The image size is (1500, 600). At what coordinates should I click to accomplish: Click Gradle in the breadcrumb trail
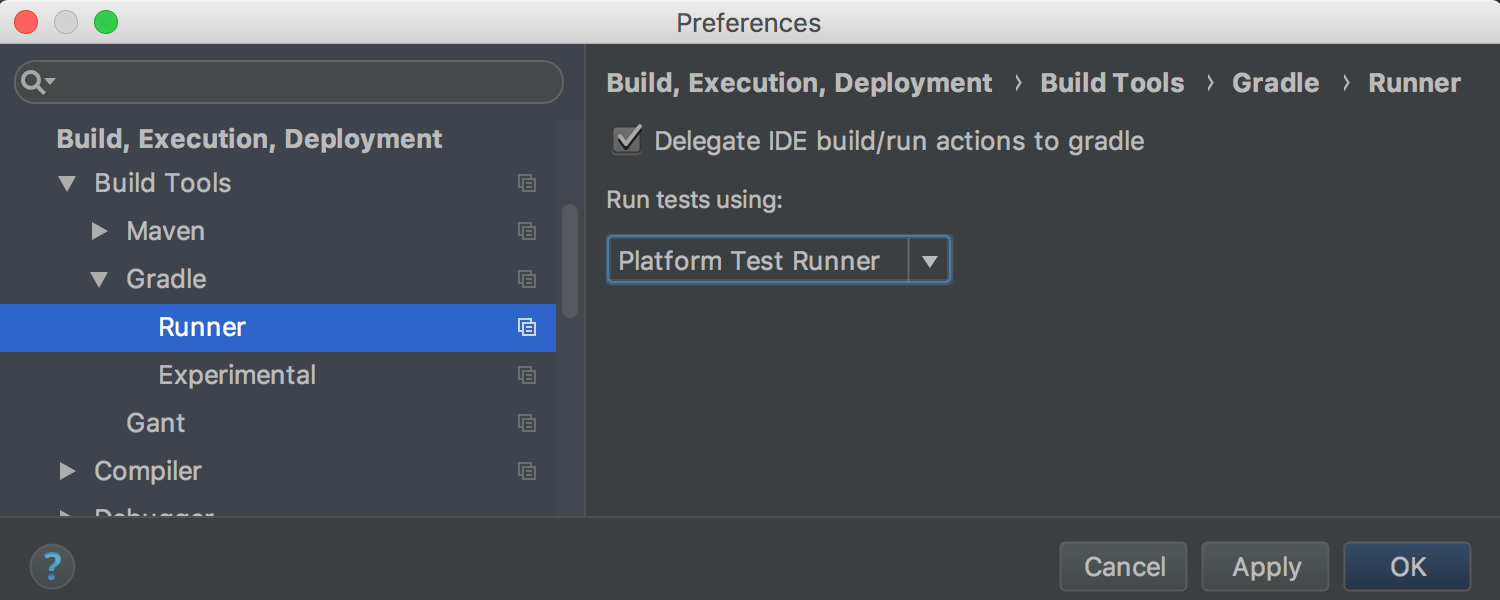pos(1275,82)
